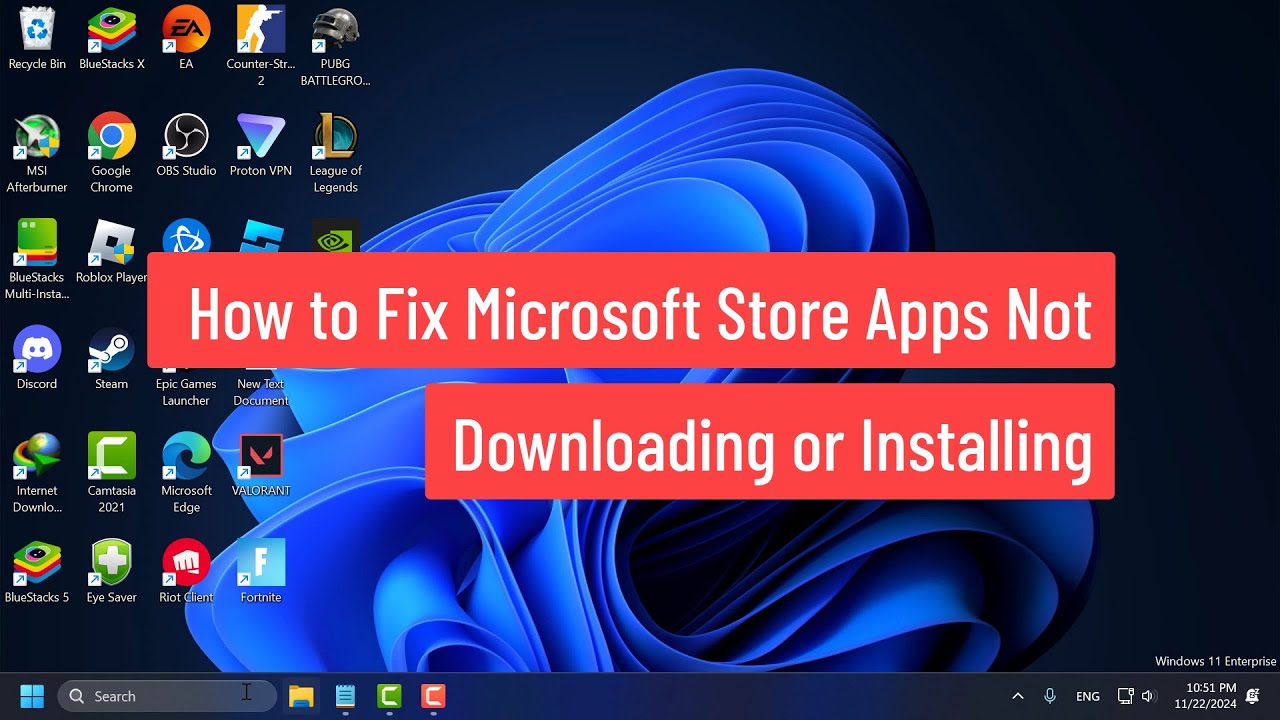Open the network quick settings icon
This screenshot has height=720, width=1280.
[1125, 696]
